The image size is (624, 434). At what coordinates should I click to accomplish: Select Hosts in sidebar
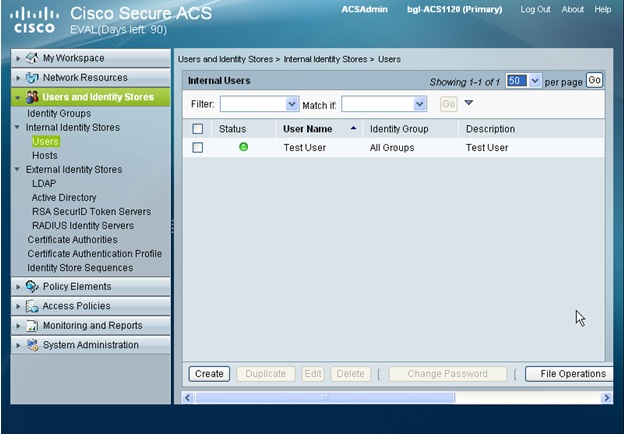click(x=45, y=155)
